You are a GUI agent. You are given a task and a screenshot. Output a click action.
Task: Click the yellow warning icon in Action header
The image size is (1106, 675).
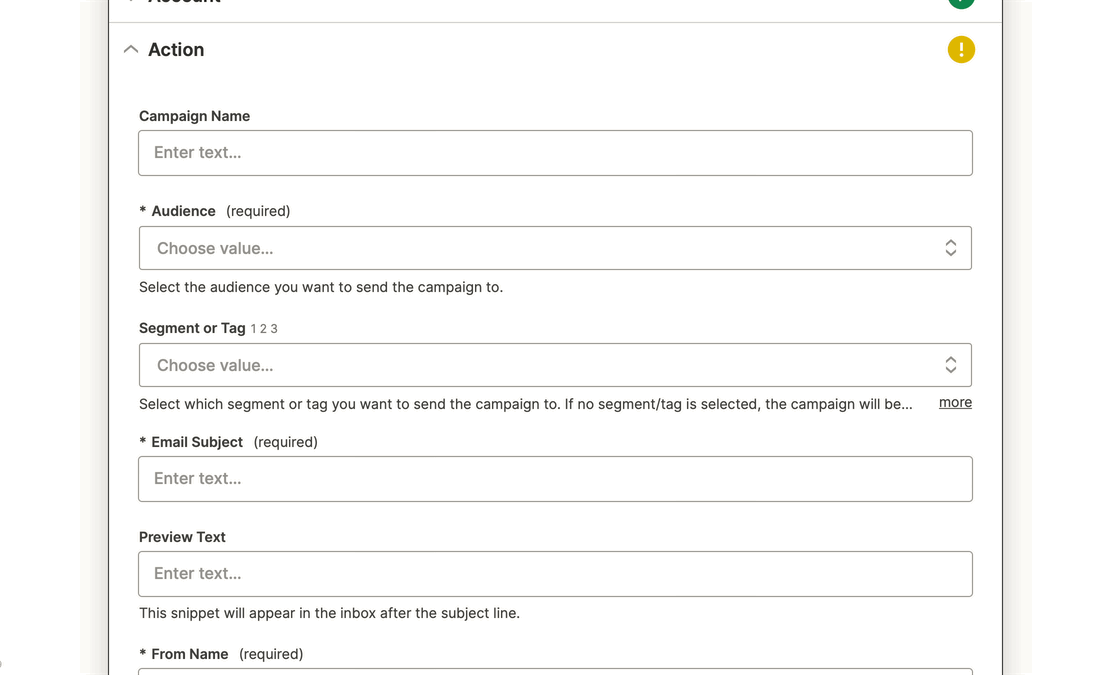click(961, 49)
